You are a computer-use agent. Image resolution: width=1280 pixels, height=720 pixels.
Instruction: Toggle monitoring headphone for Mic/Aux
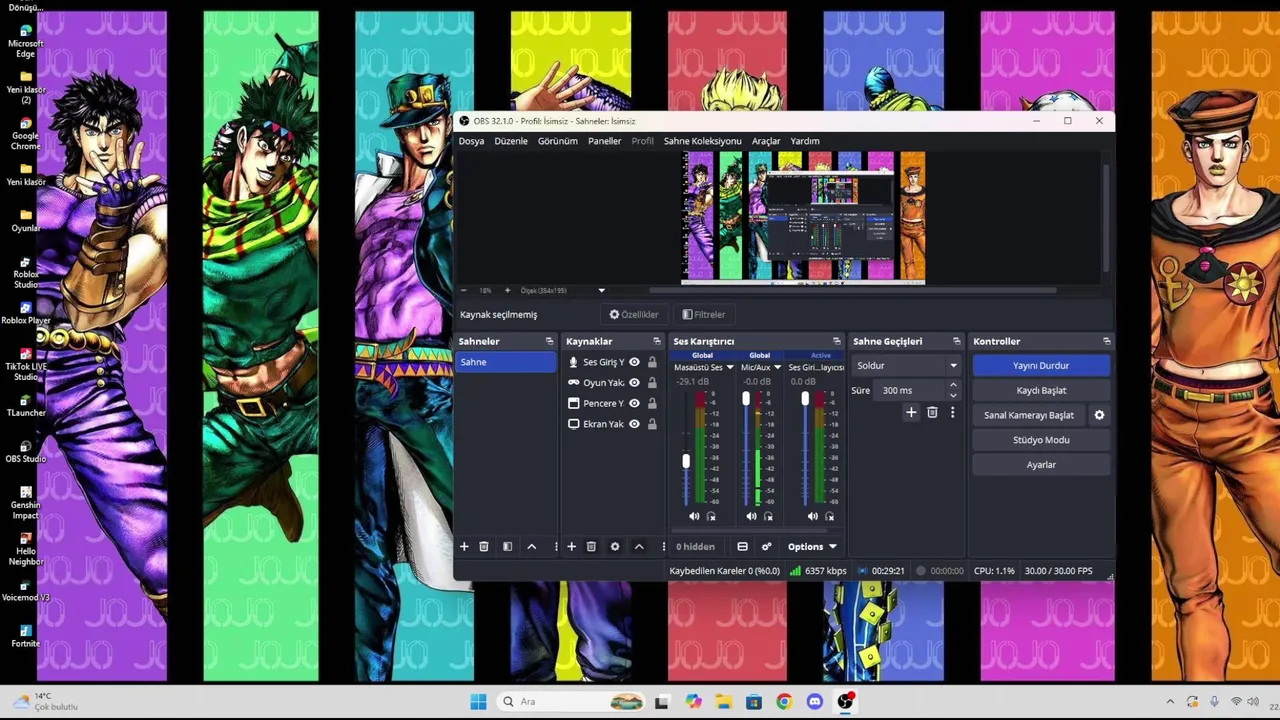coord(768,516)
